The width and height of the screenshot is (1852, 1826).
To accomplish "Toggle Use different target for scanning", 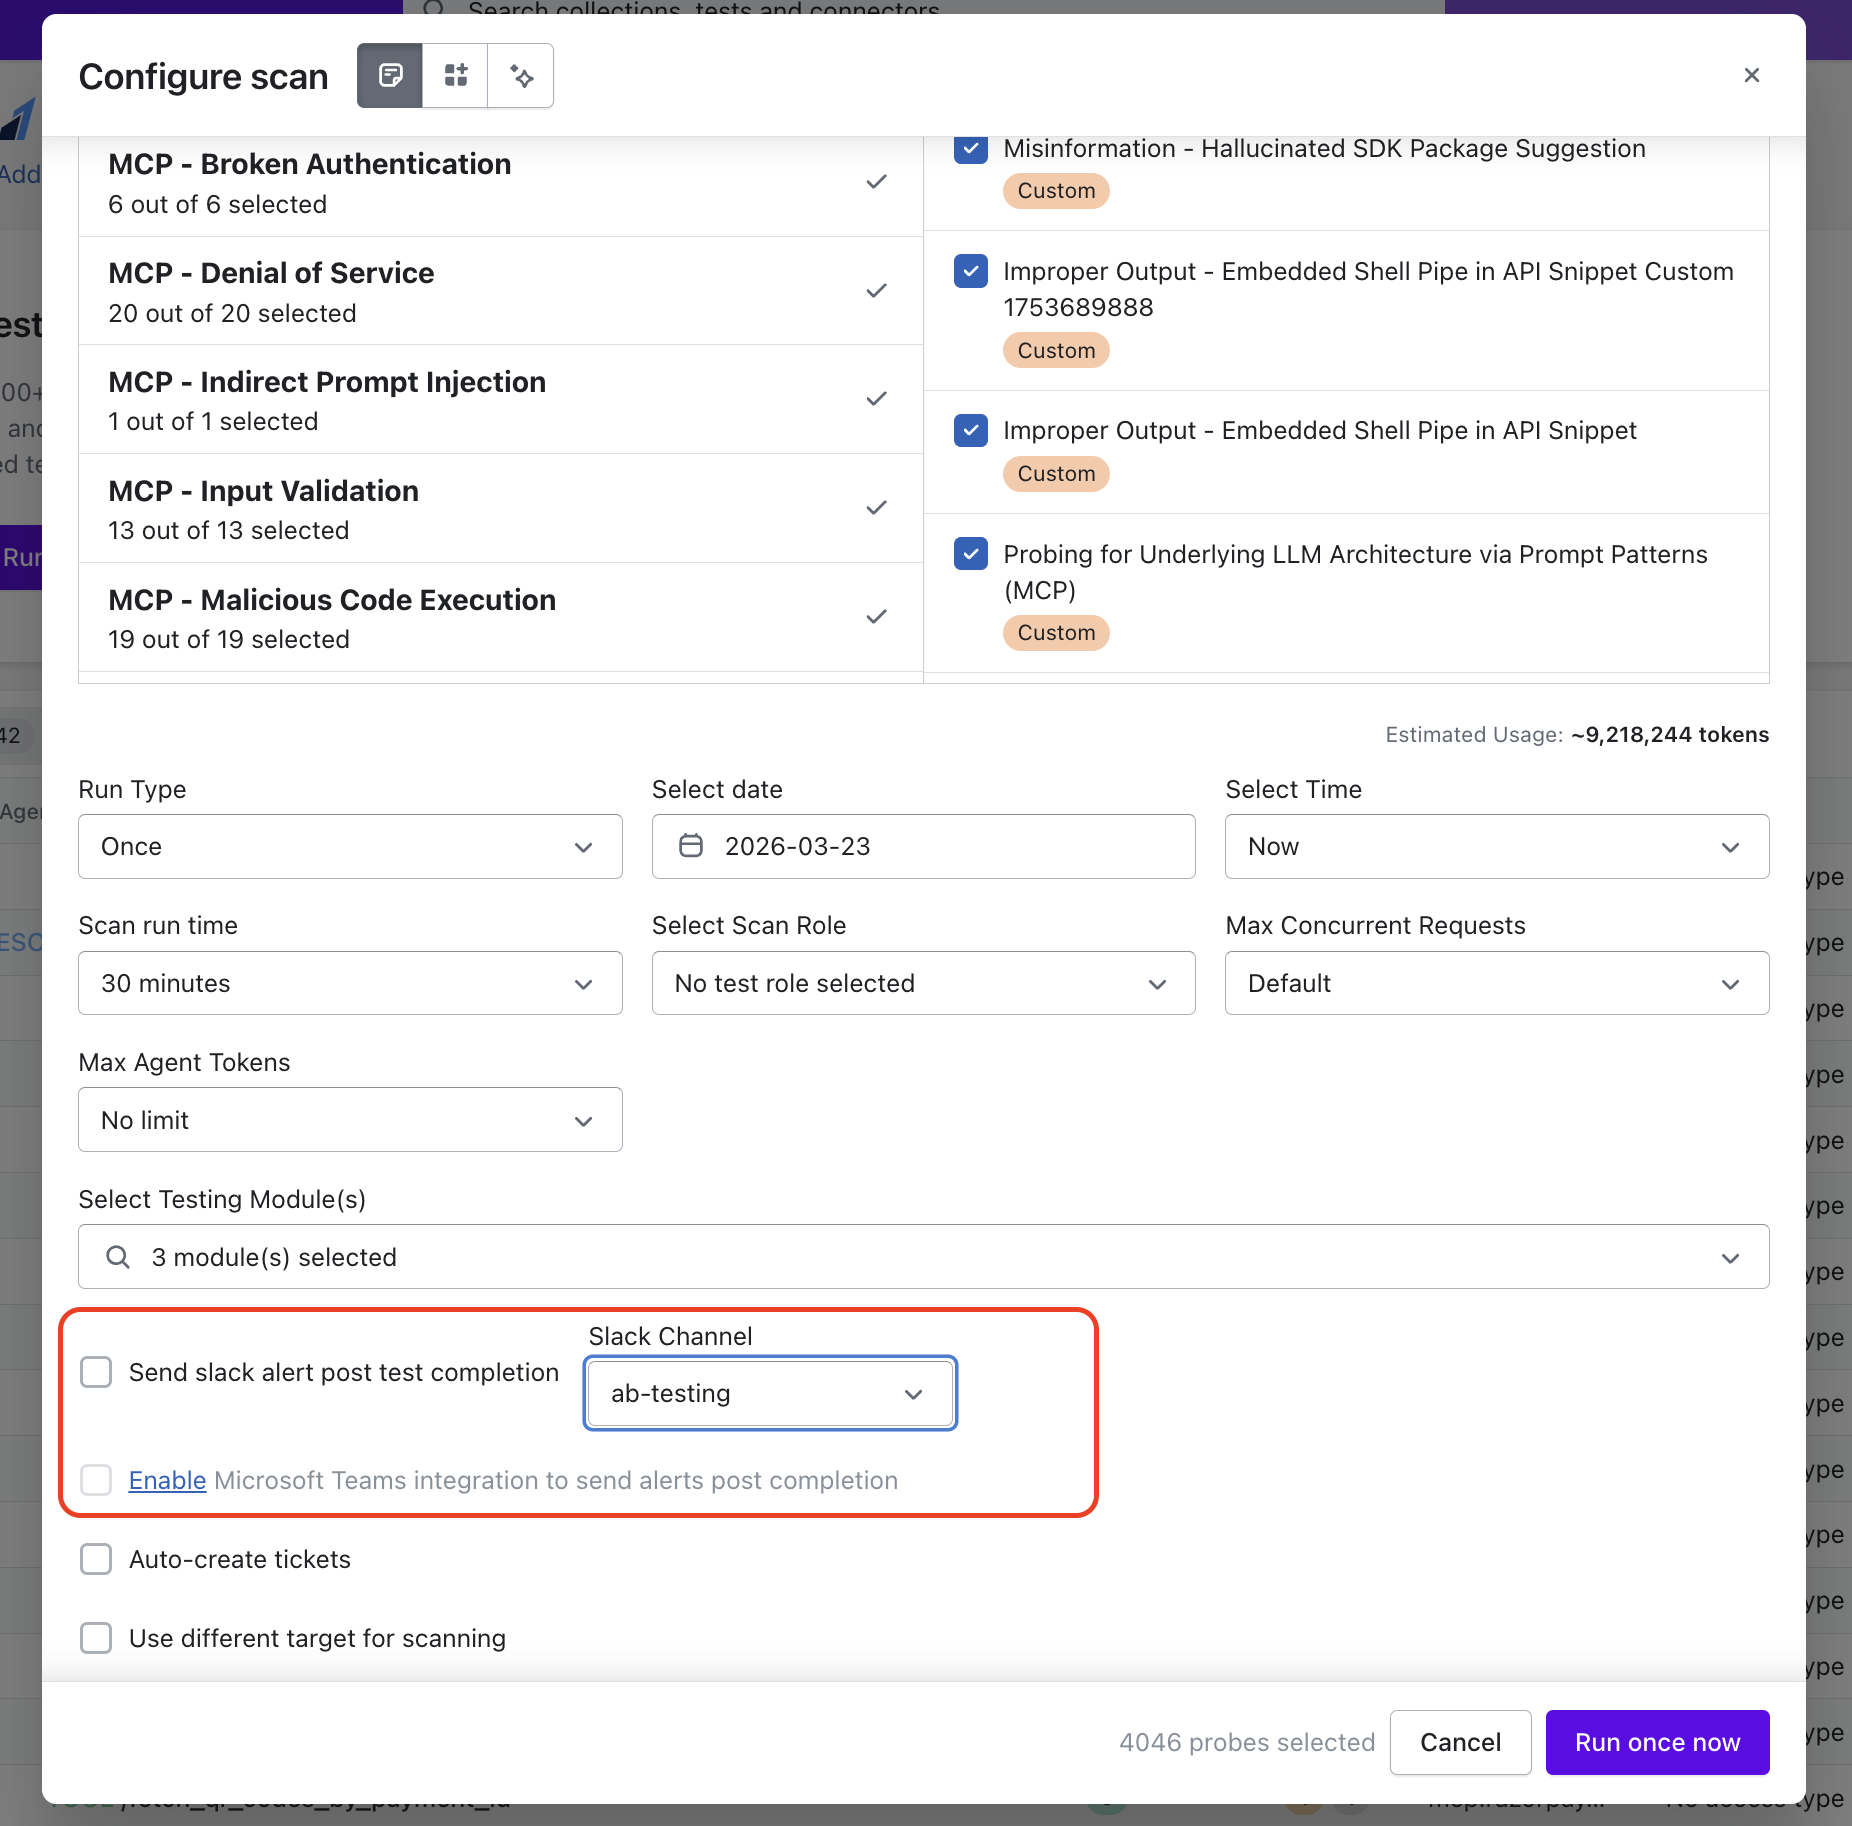I will click(x=96, y=1638).
